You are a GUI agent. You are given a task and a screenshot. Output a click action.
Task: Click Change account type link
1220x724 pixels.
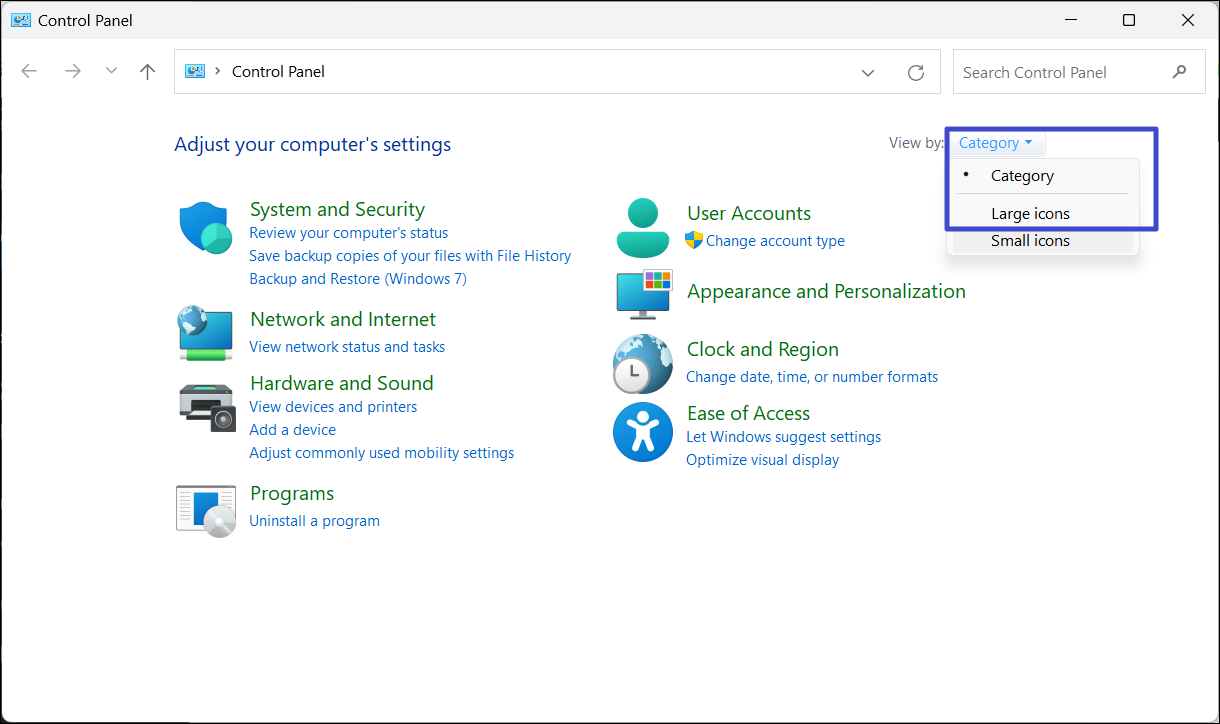tap(775, 241)
